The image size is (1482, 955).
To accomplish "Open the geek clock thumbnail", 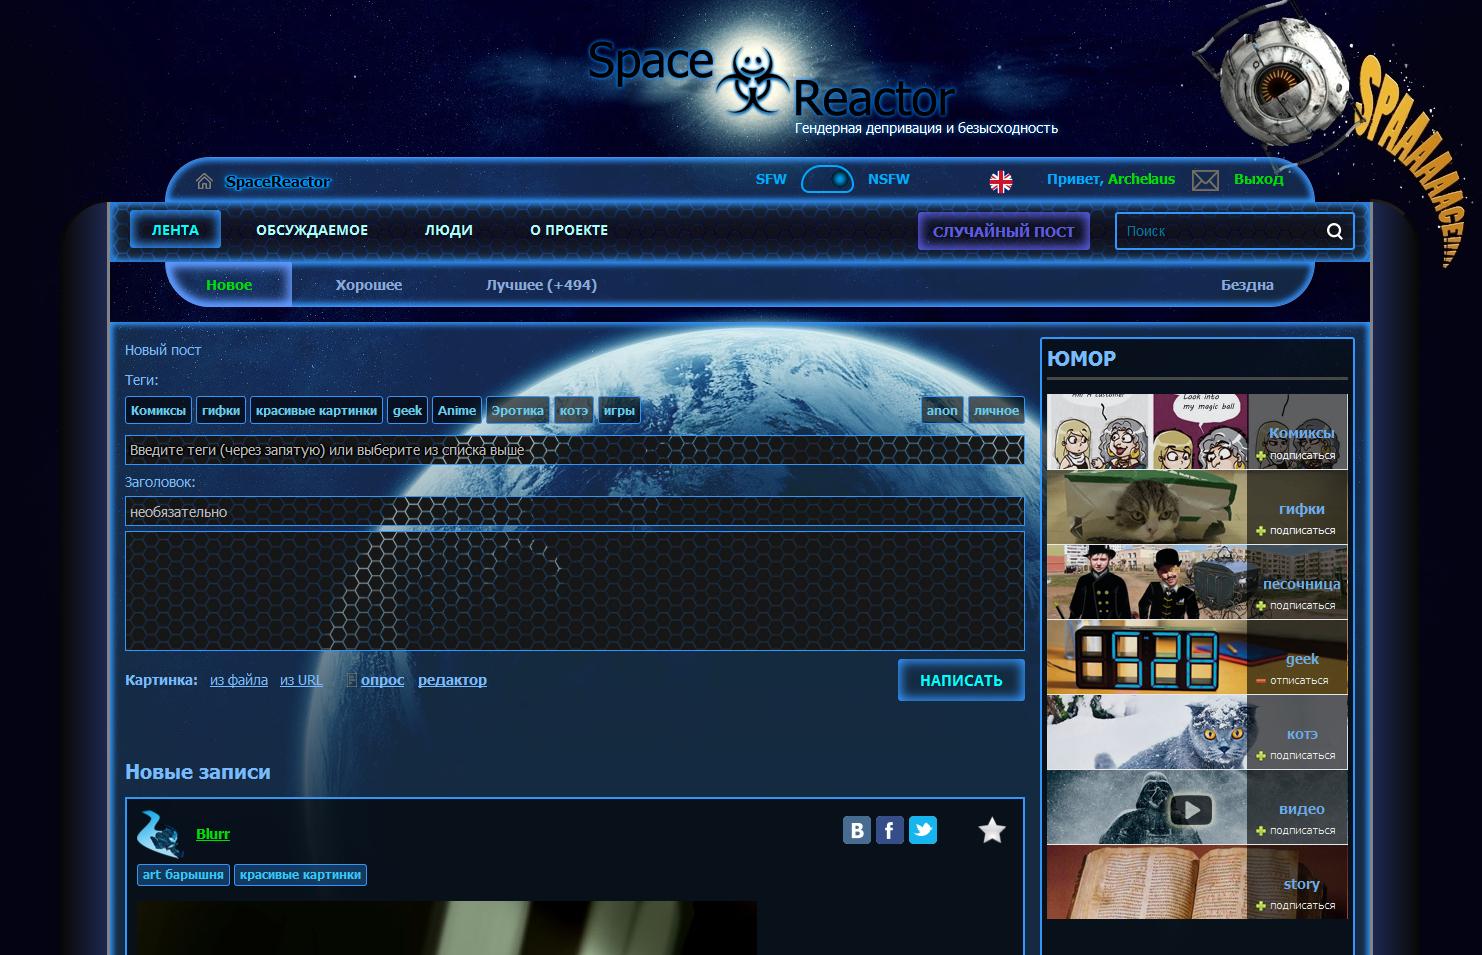I will click(x=1147, y=657).
